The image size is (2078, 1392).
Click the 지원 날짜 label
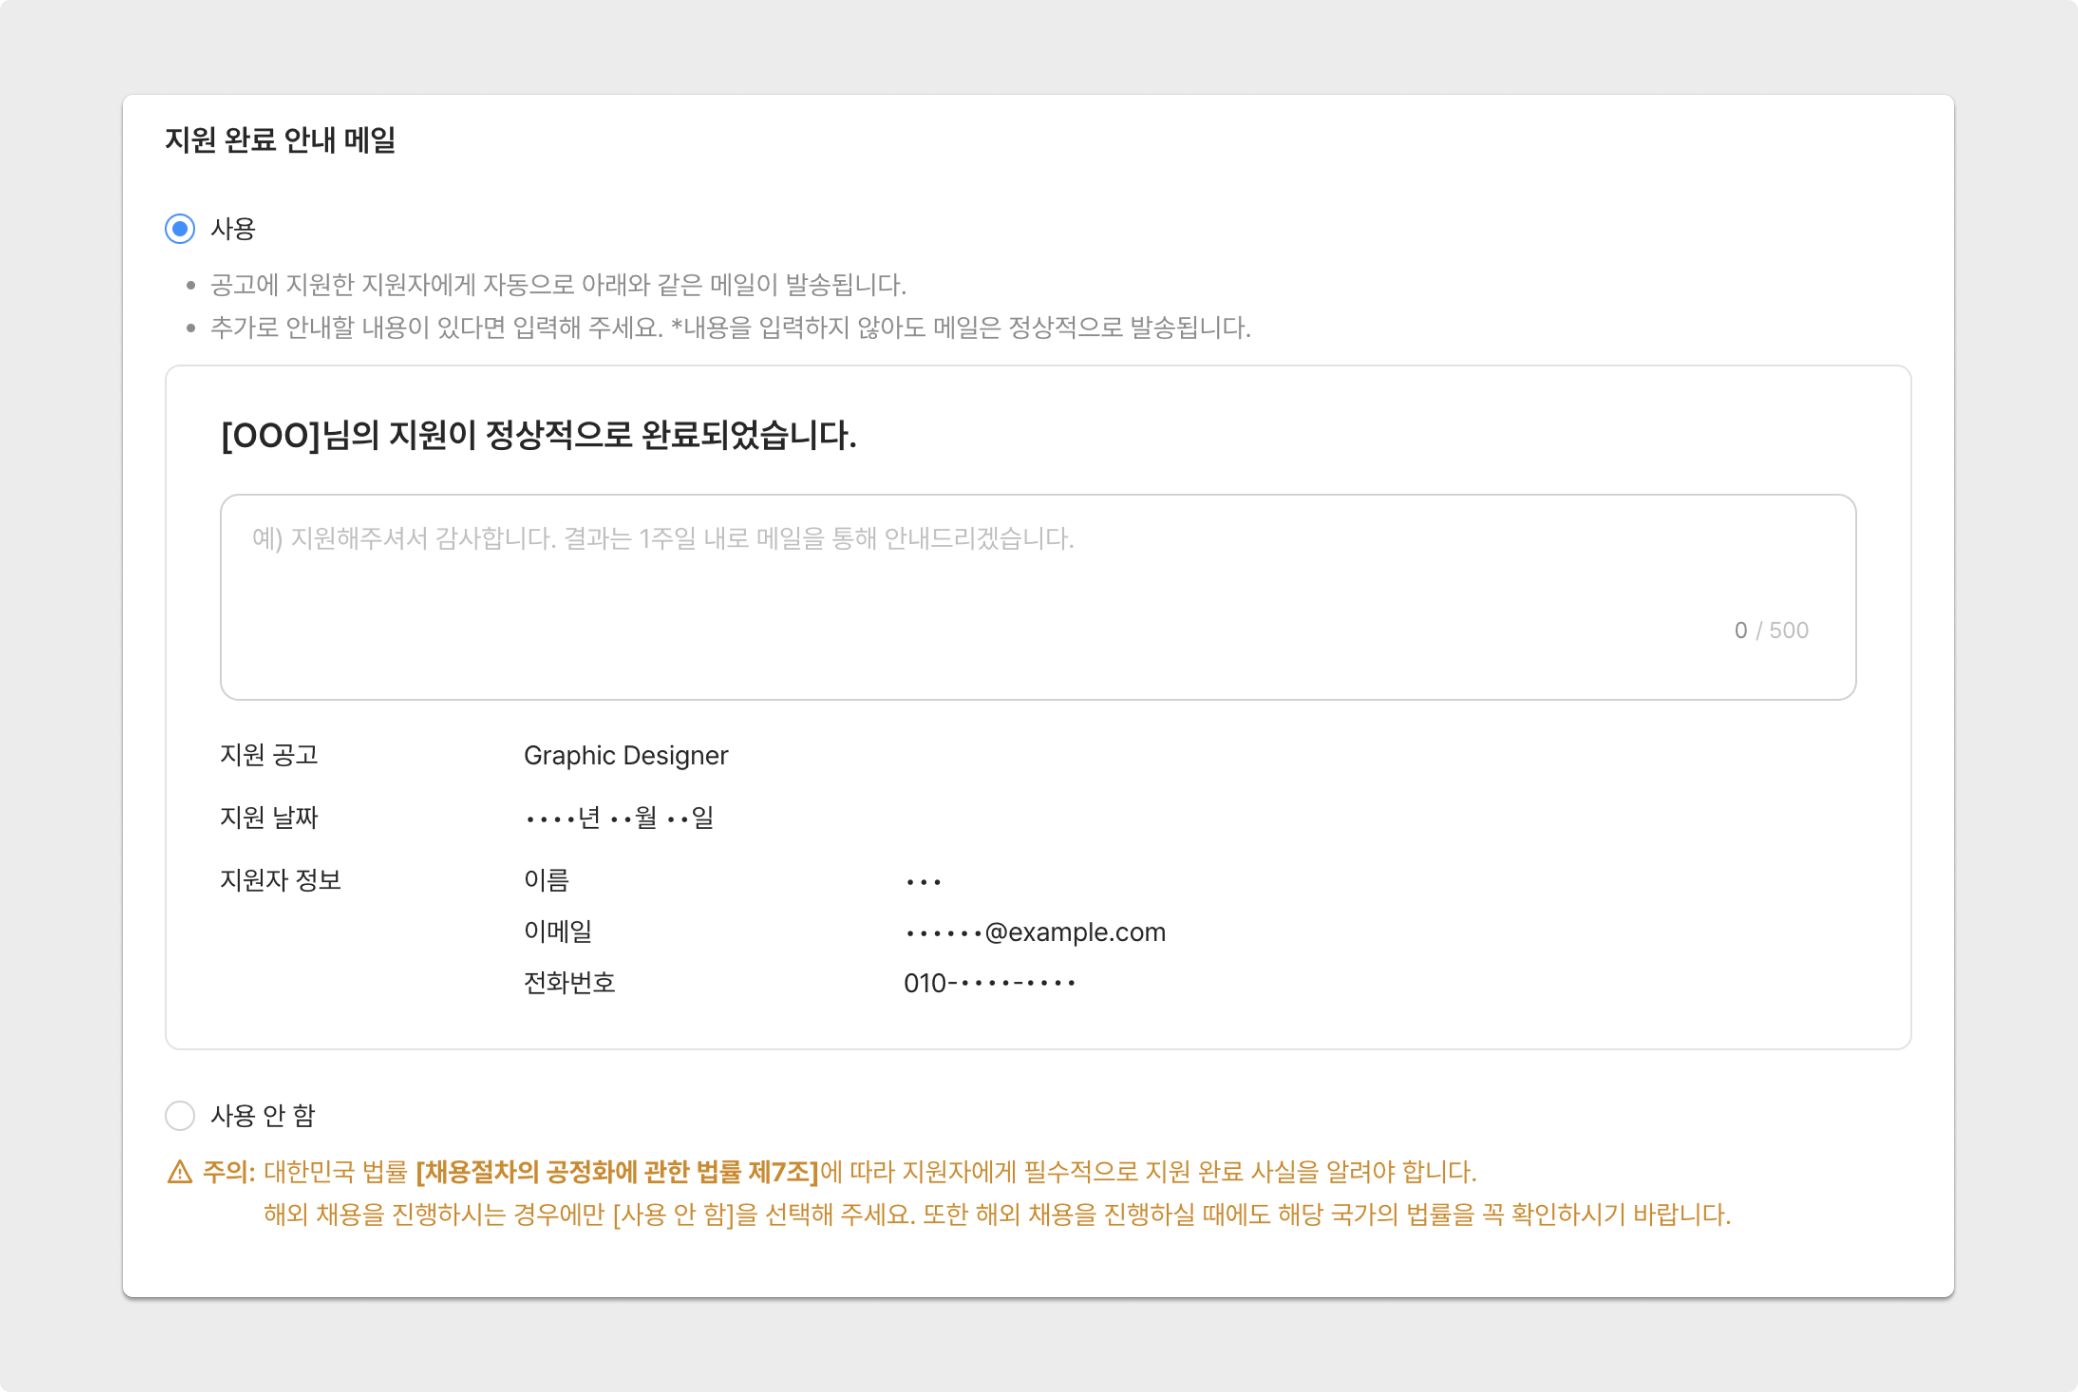point(269,818)
